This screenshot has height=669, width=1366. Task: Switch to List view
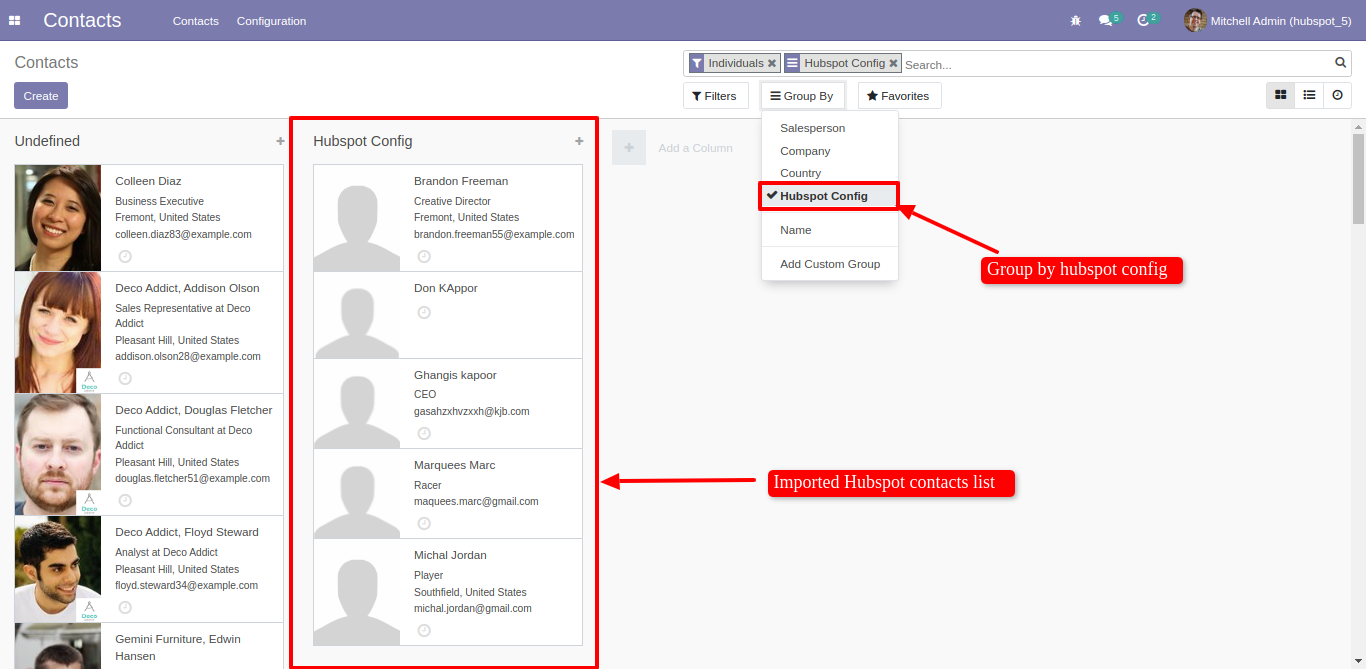[1309, 95]
